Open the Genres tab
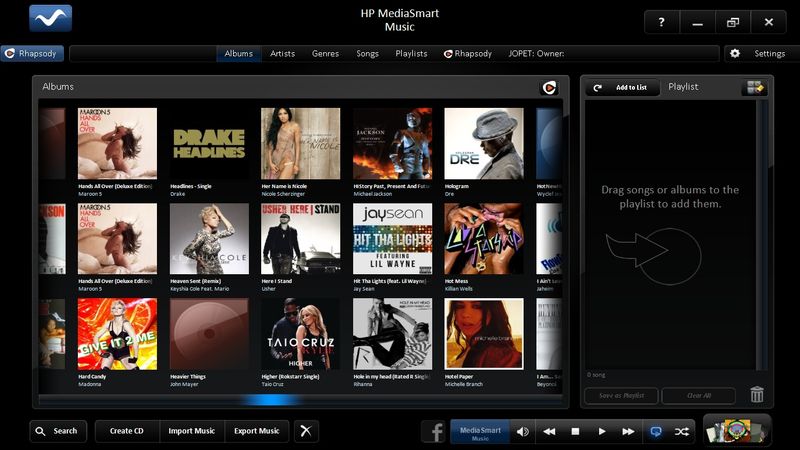The height and width of the screenshot is (450, 800). coord(325,54)
